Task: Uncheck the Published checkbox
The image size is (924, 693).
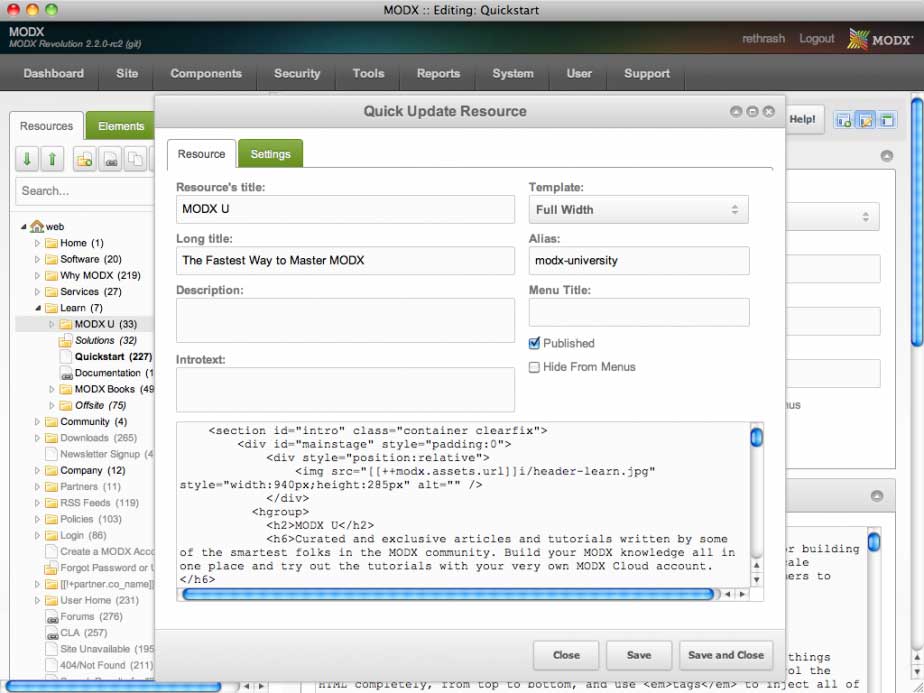Action: click(534, 343)
